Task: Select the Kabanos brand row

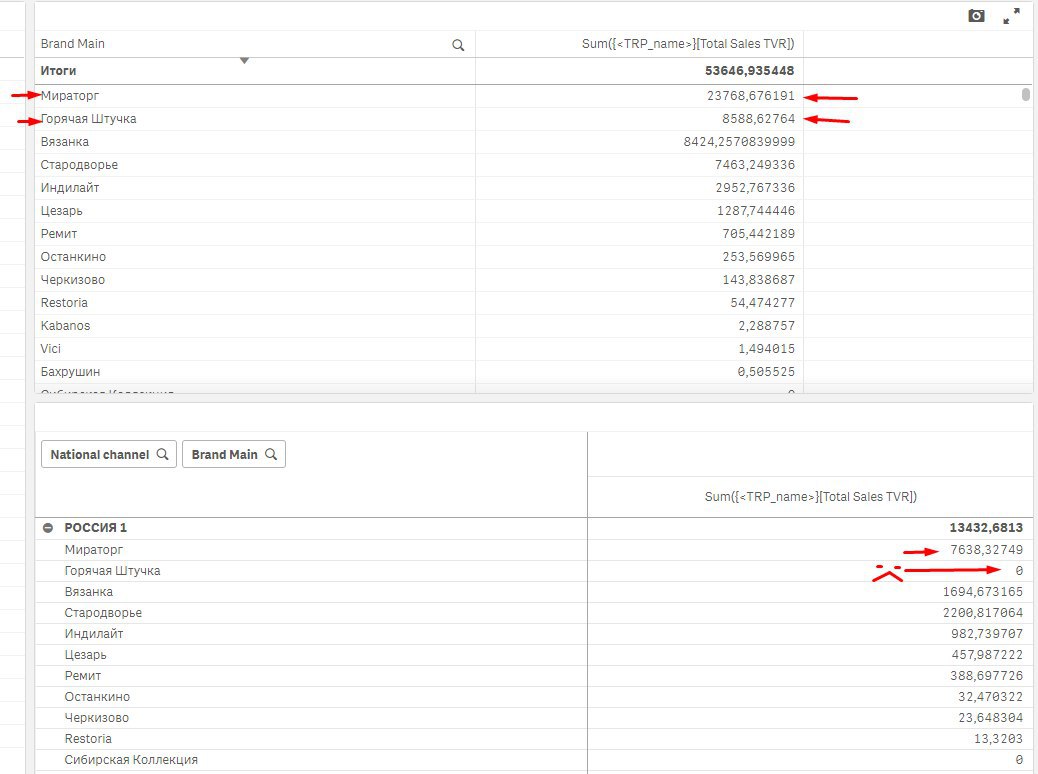Action: click(x=66, y=326)
